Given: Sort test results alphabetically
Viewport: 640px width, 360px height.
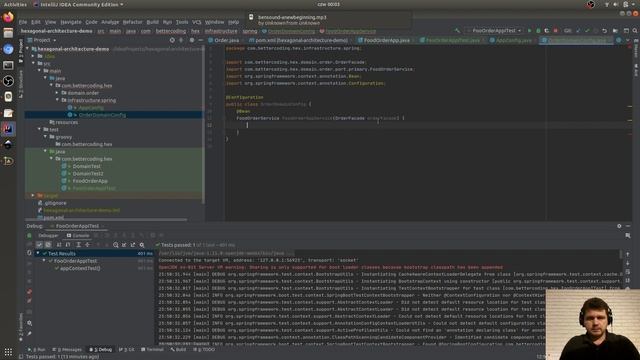Looking at the screenshot, I should [x=59, y=245].
